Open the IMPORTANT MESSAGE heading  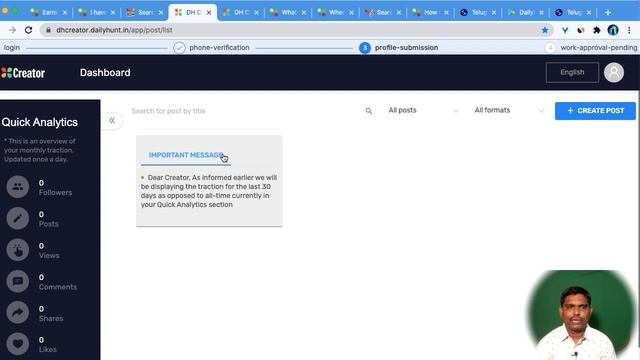click(x=186, y=155)
